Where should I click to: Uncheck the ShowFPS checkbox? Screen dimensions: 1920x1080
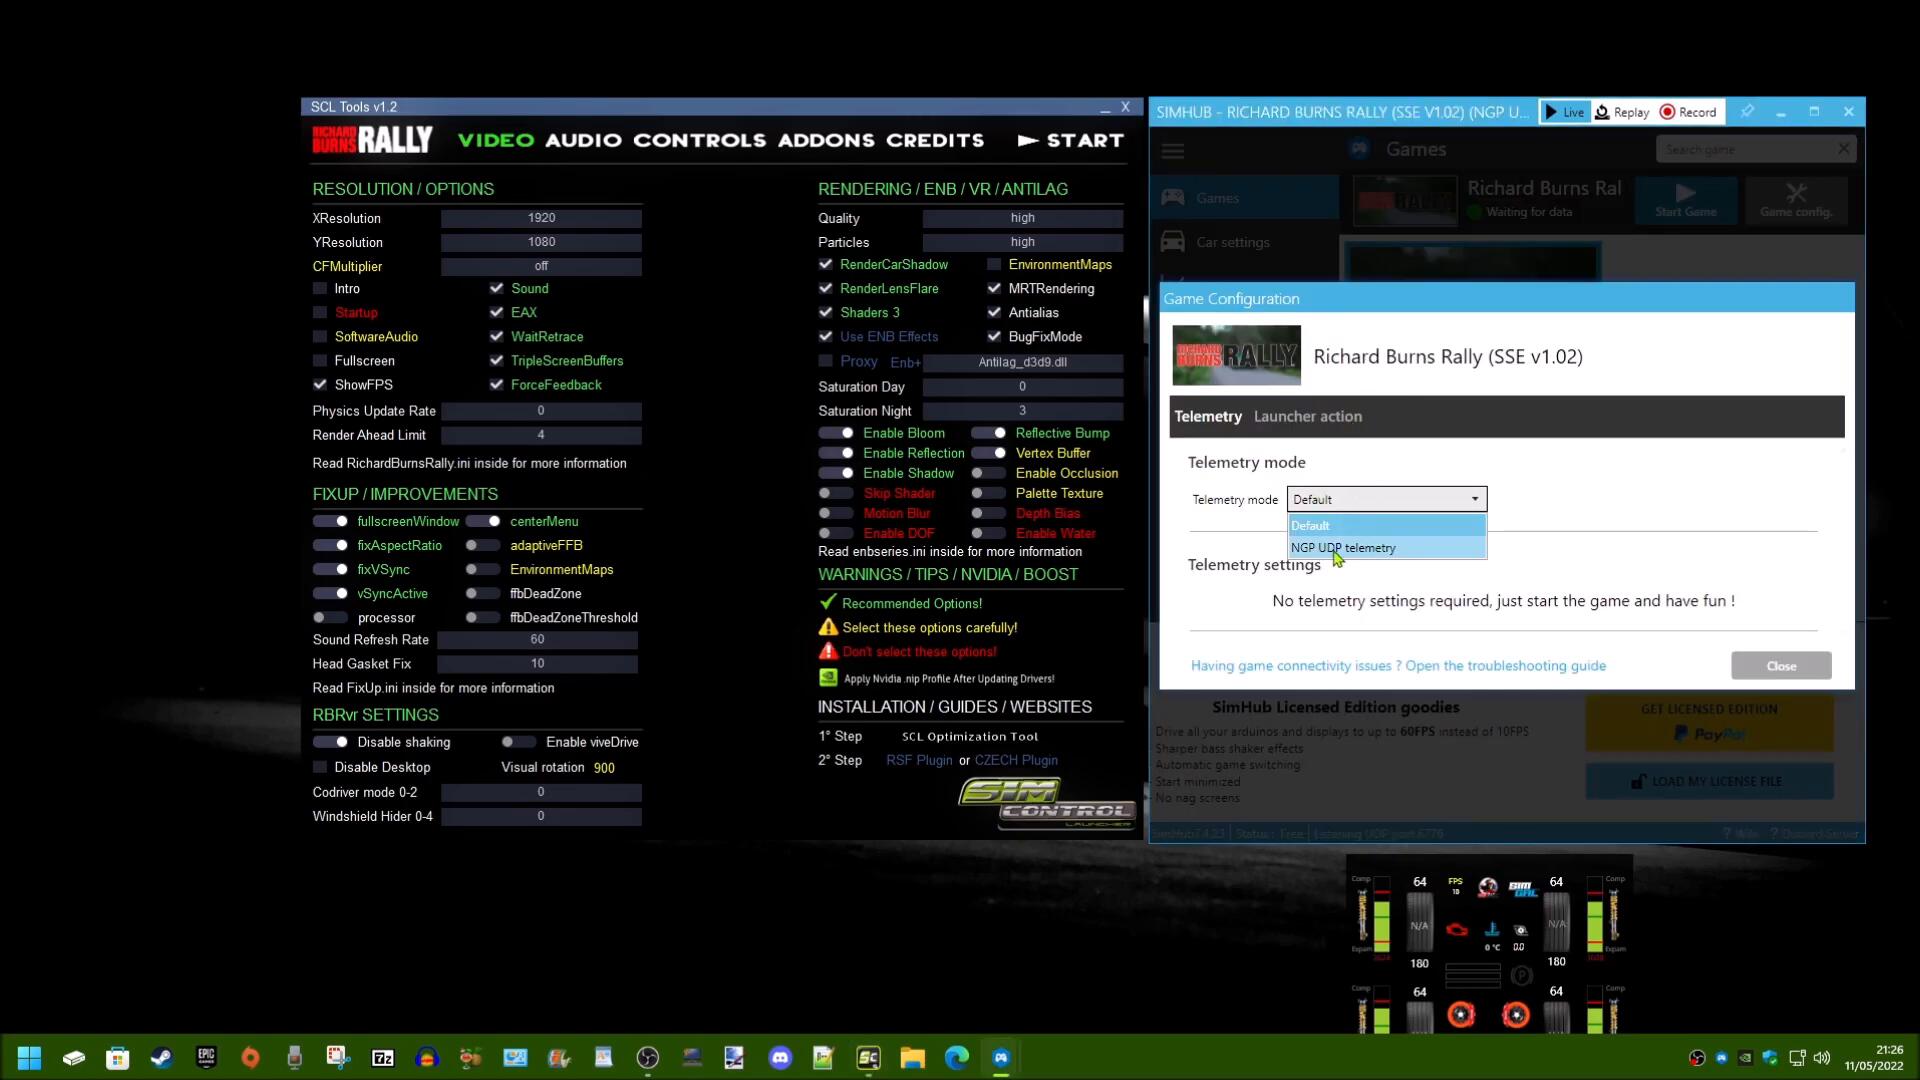coord(320,385)
